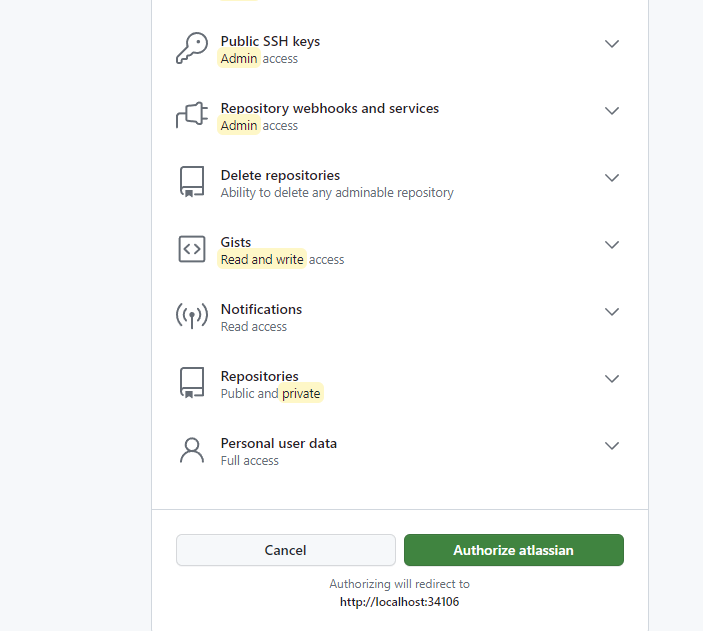The height and width of the screenshot is (631, 703).
Task: Expand the Notifications permission chevron
Action: click(612, 312)
